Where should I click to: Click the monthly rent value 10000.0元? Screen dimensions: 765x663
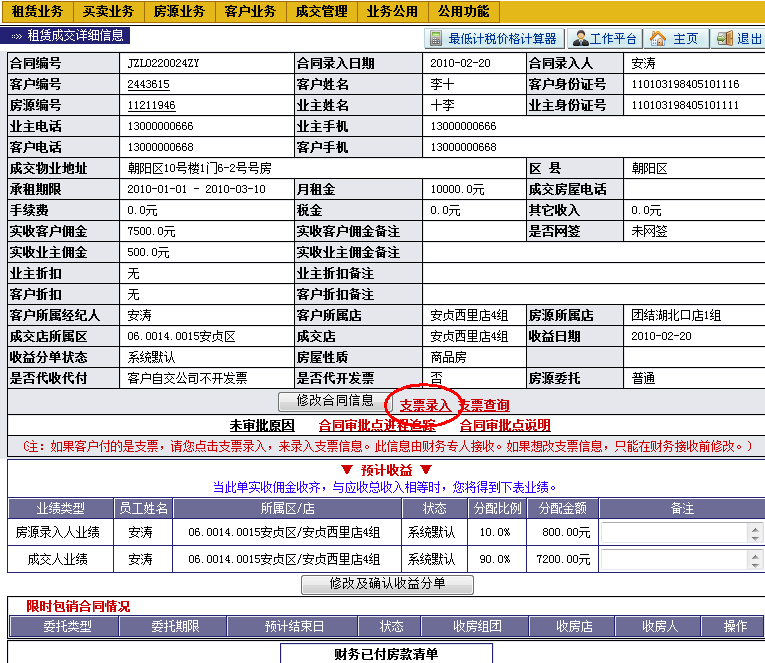tap(457, 189)
